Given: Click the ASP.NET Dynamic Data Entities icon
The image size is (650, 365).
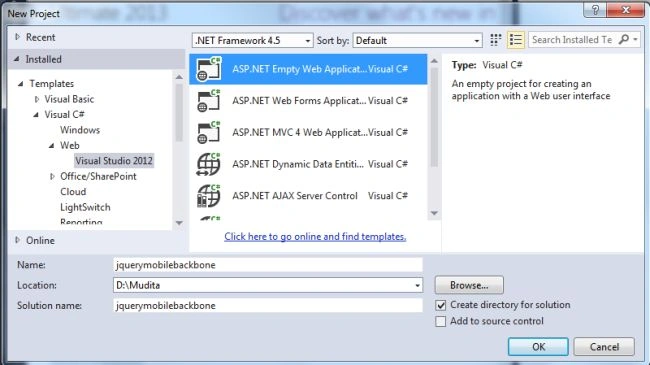Looking at the screenshot, I should 209,164.
